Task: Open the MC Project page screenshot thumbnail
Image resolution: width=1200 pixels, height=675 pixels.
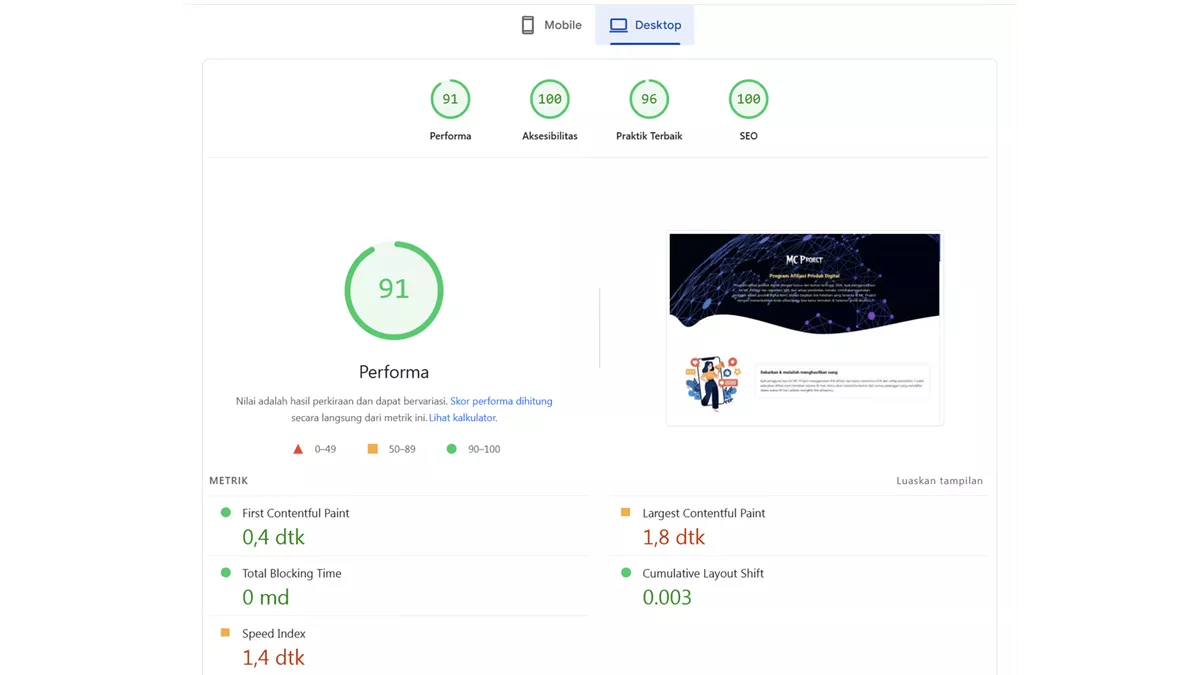Action: coord(804,328)
